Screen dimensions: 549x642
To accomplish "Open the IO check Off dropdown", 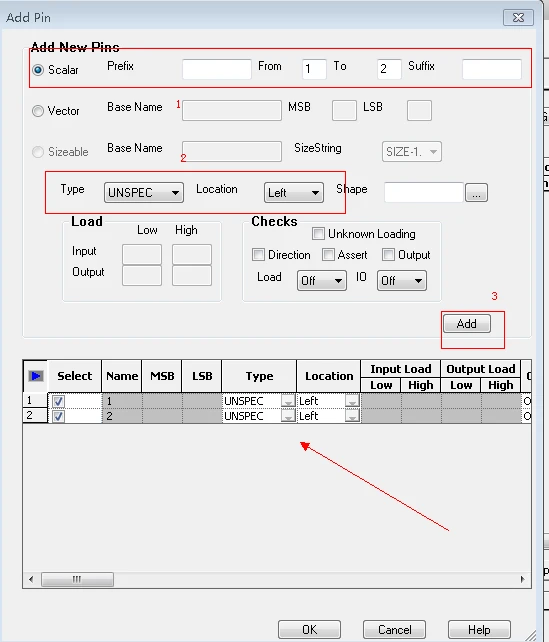I will pos(402,280).
